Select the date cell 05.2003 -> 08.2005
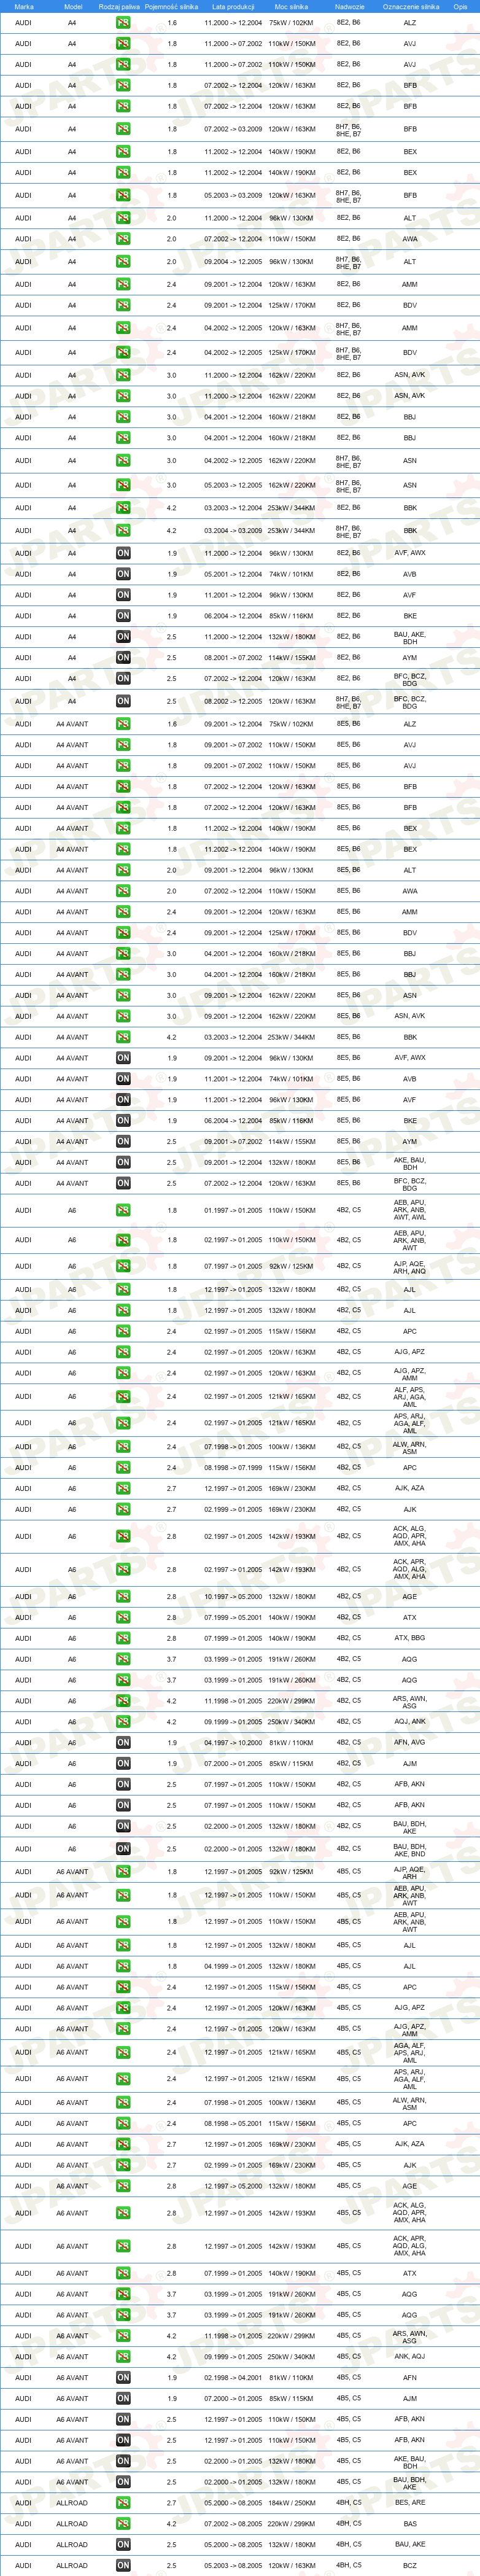 click(x=233, y=2566)
